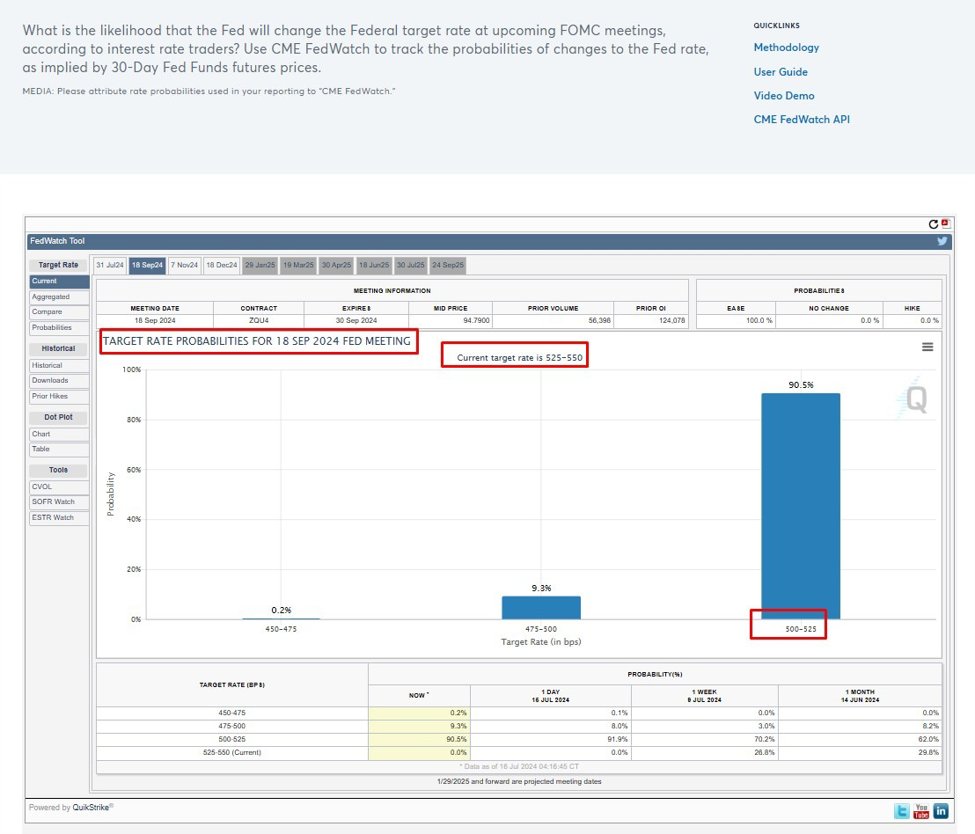Open the YouTube icon in the footer
This screenshot has width=975, height=834.
pyautogui.click(x=921, y=811)
